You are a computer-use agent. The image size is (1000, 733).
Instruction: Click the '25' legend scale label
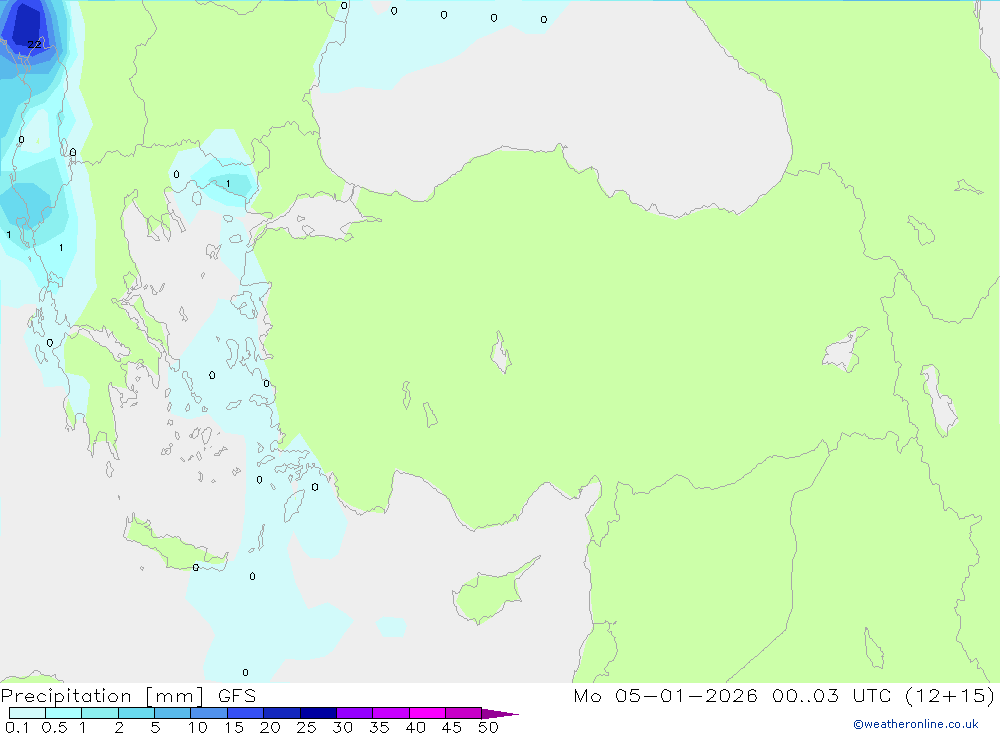point(306,727)
